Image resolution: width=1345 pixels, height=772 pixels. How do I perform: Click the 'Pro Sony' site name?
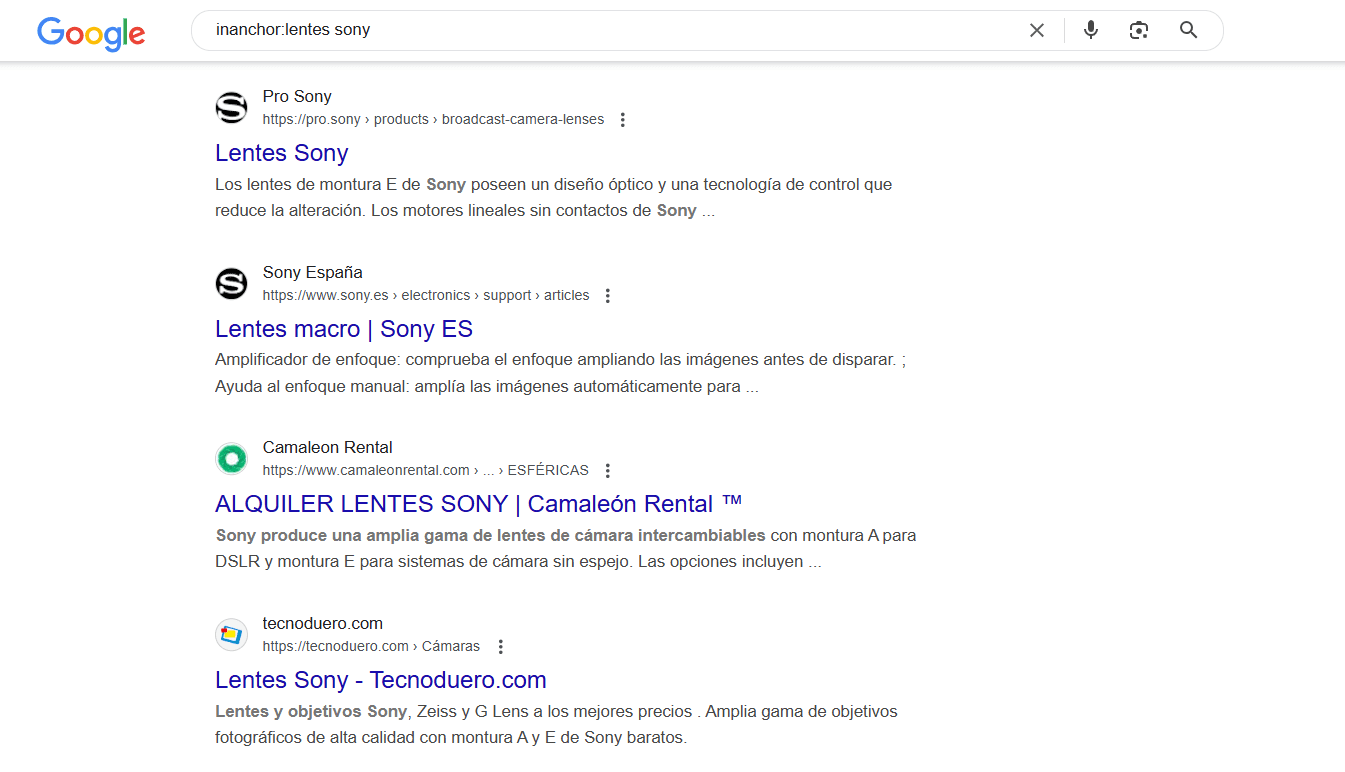[x=297, y=97]
